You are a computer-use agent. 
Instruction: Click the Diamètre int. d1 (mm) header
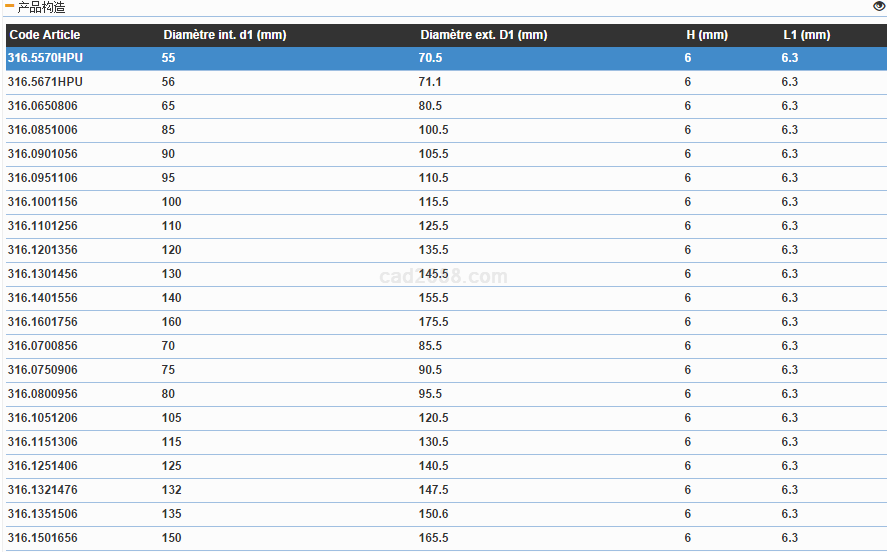(x=224, y=35)
